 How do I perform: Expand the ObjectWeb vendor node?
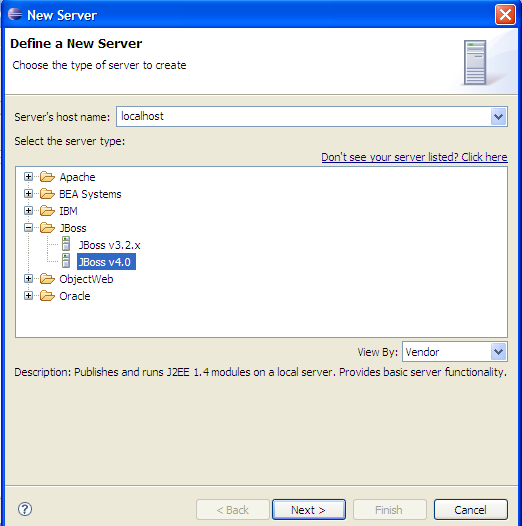(29, 278)
